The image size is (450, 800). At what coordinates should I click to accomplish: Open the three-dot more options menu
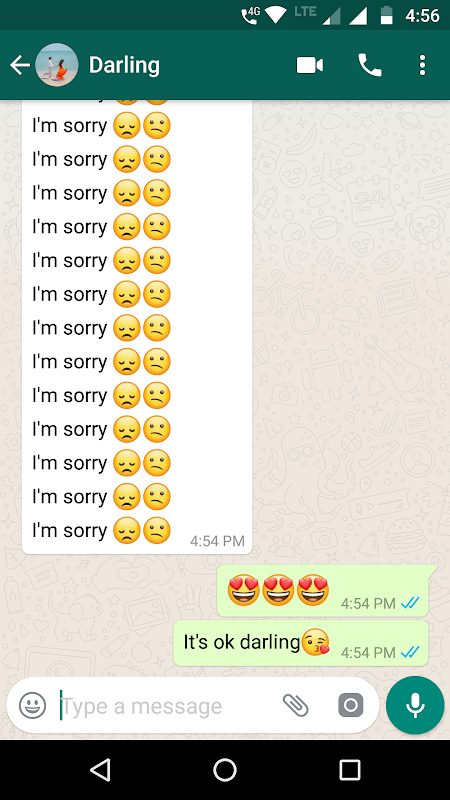coord(422,65)
